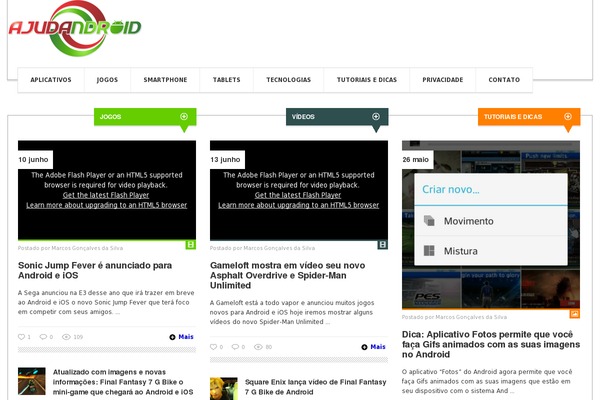Click the plus icon on orange Tutoriais header
The width and height of the screenshot is (600, 400).
(x=568, y=116)
